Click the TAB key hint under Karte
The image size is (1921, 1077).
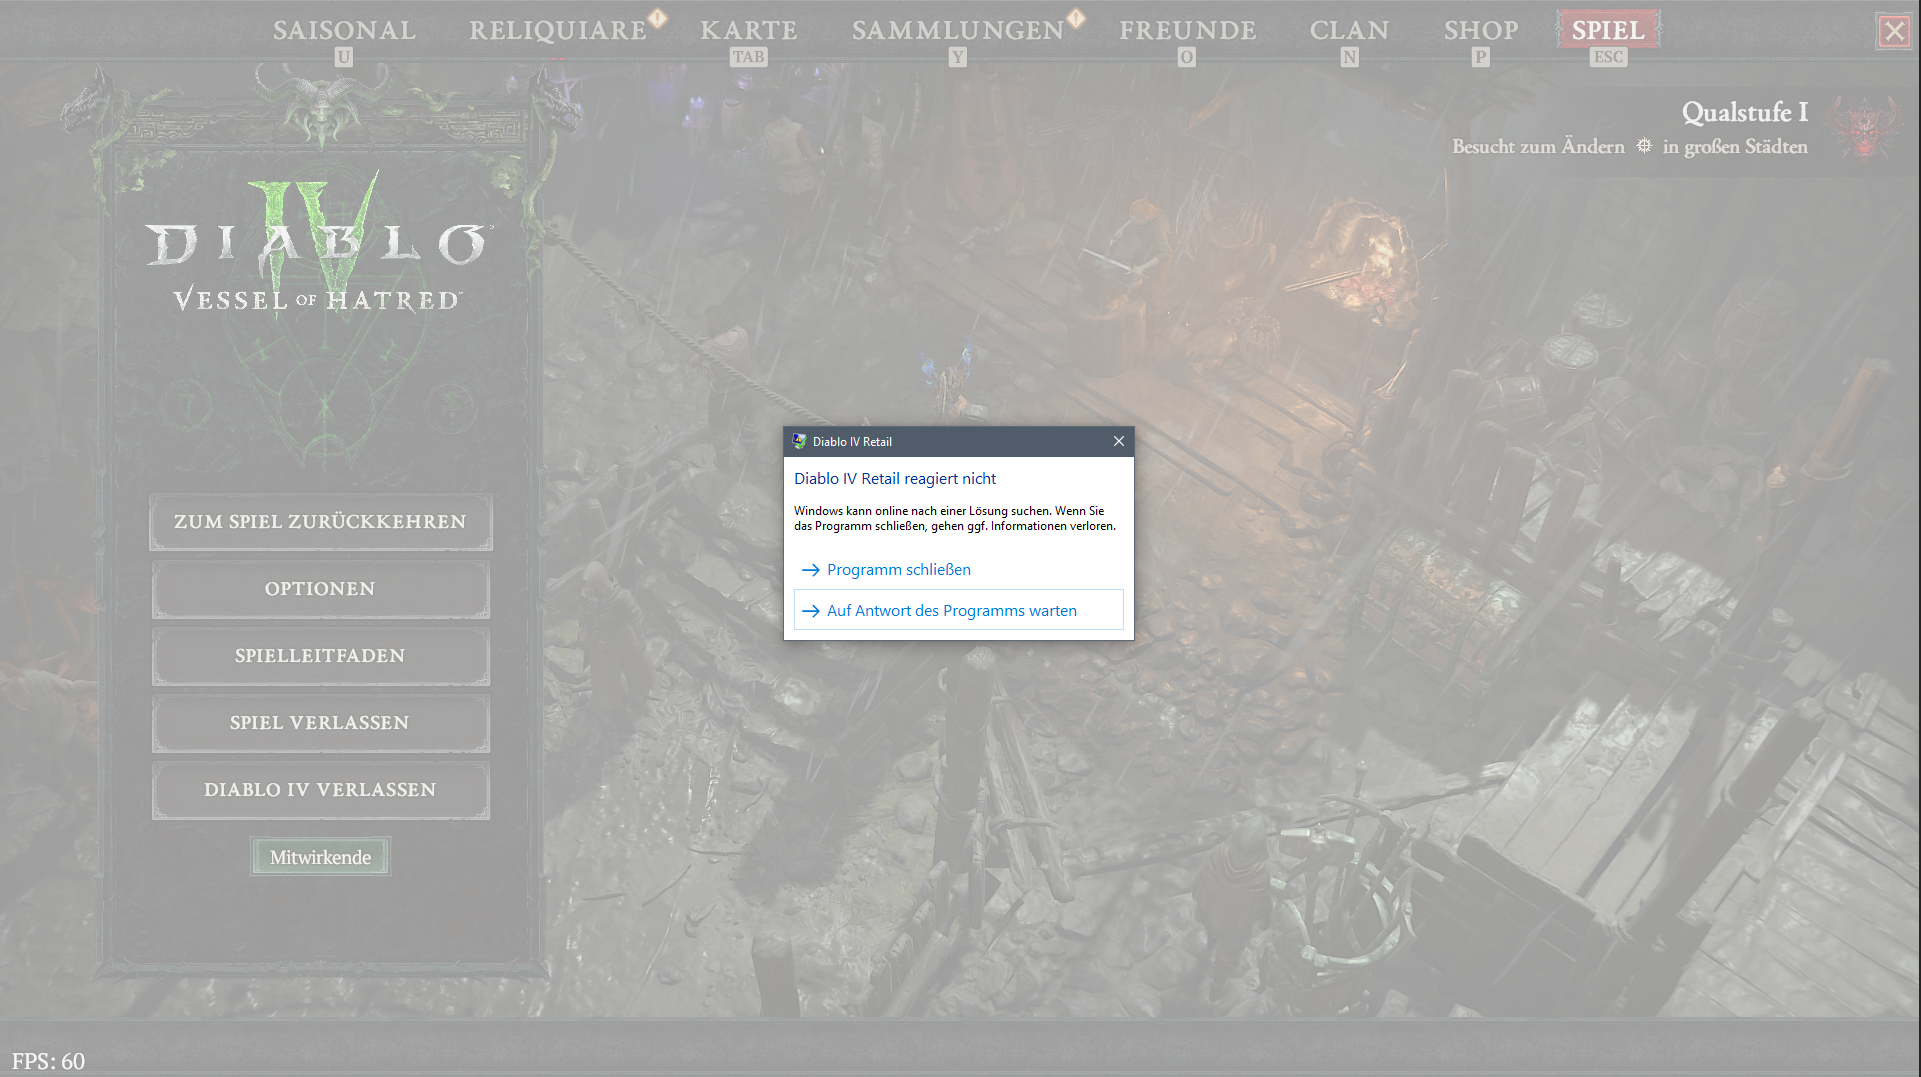tap(748, 57)
